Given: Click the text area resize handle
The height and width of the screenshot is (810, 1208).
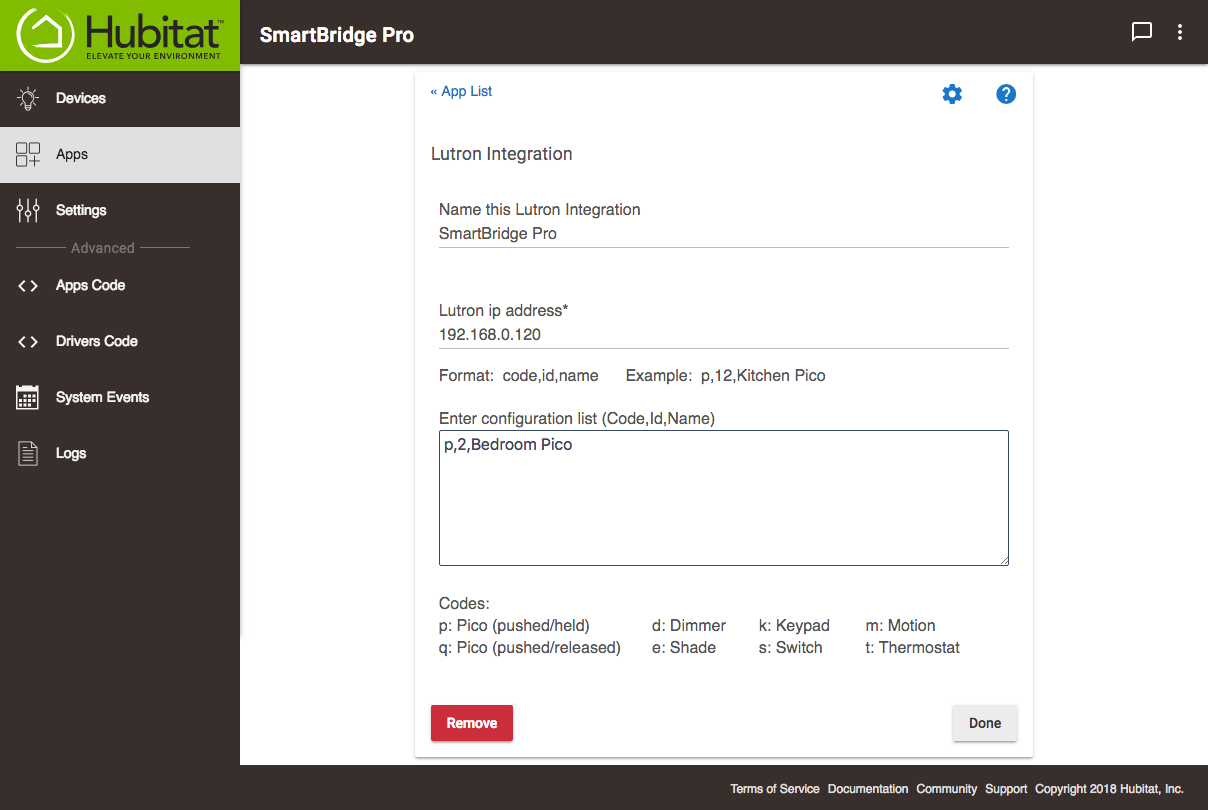Looking at the screenshot, I should pyautogui.click(x=1002, y=559).
